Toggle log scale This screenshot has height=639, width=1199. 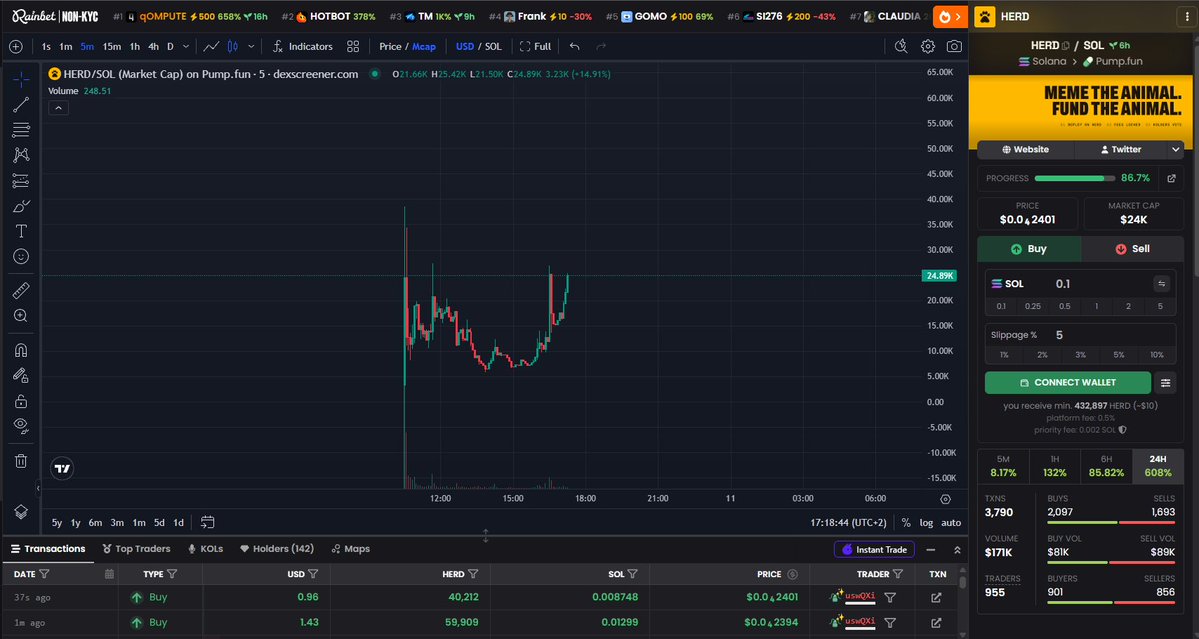[x=926, y=523]
